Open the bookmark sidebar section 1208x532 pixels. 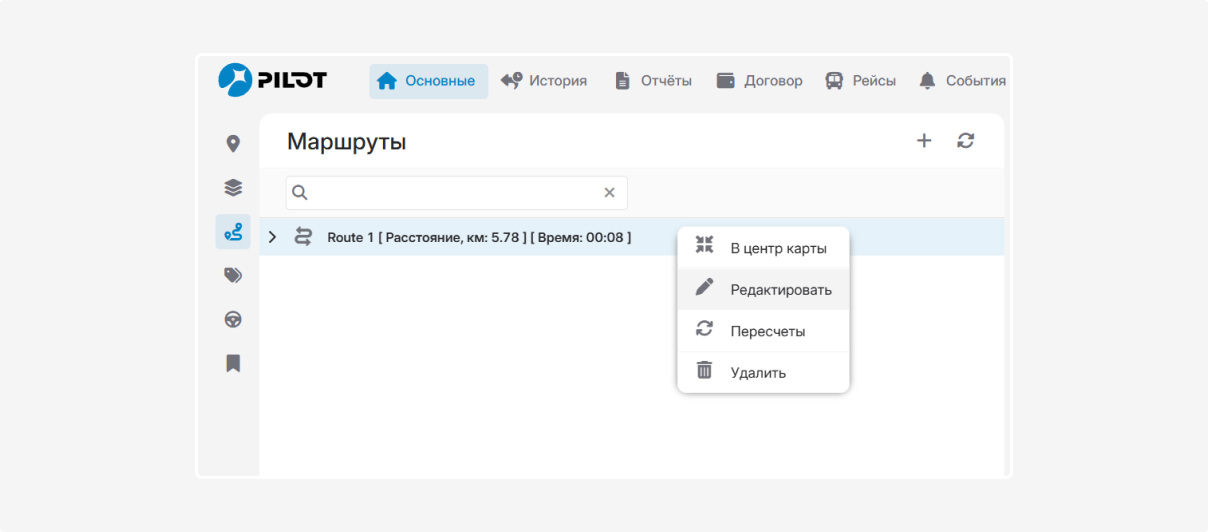point(233,363)
